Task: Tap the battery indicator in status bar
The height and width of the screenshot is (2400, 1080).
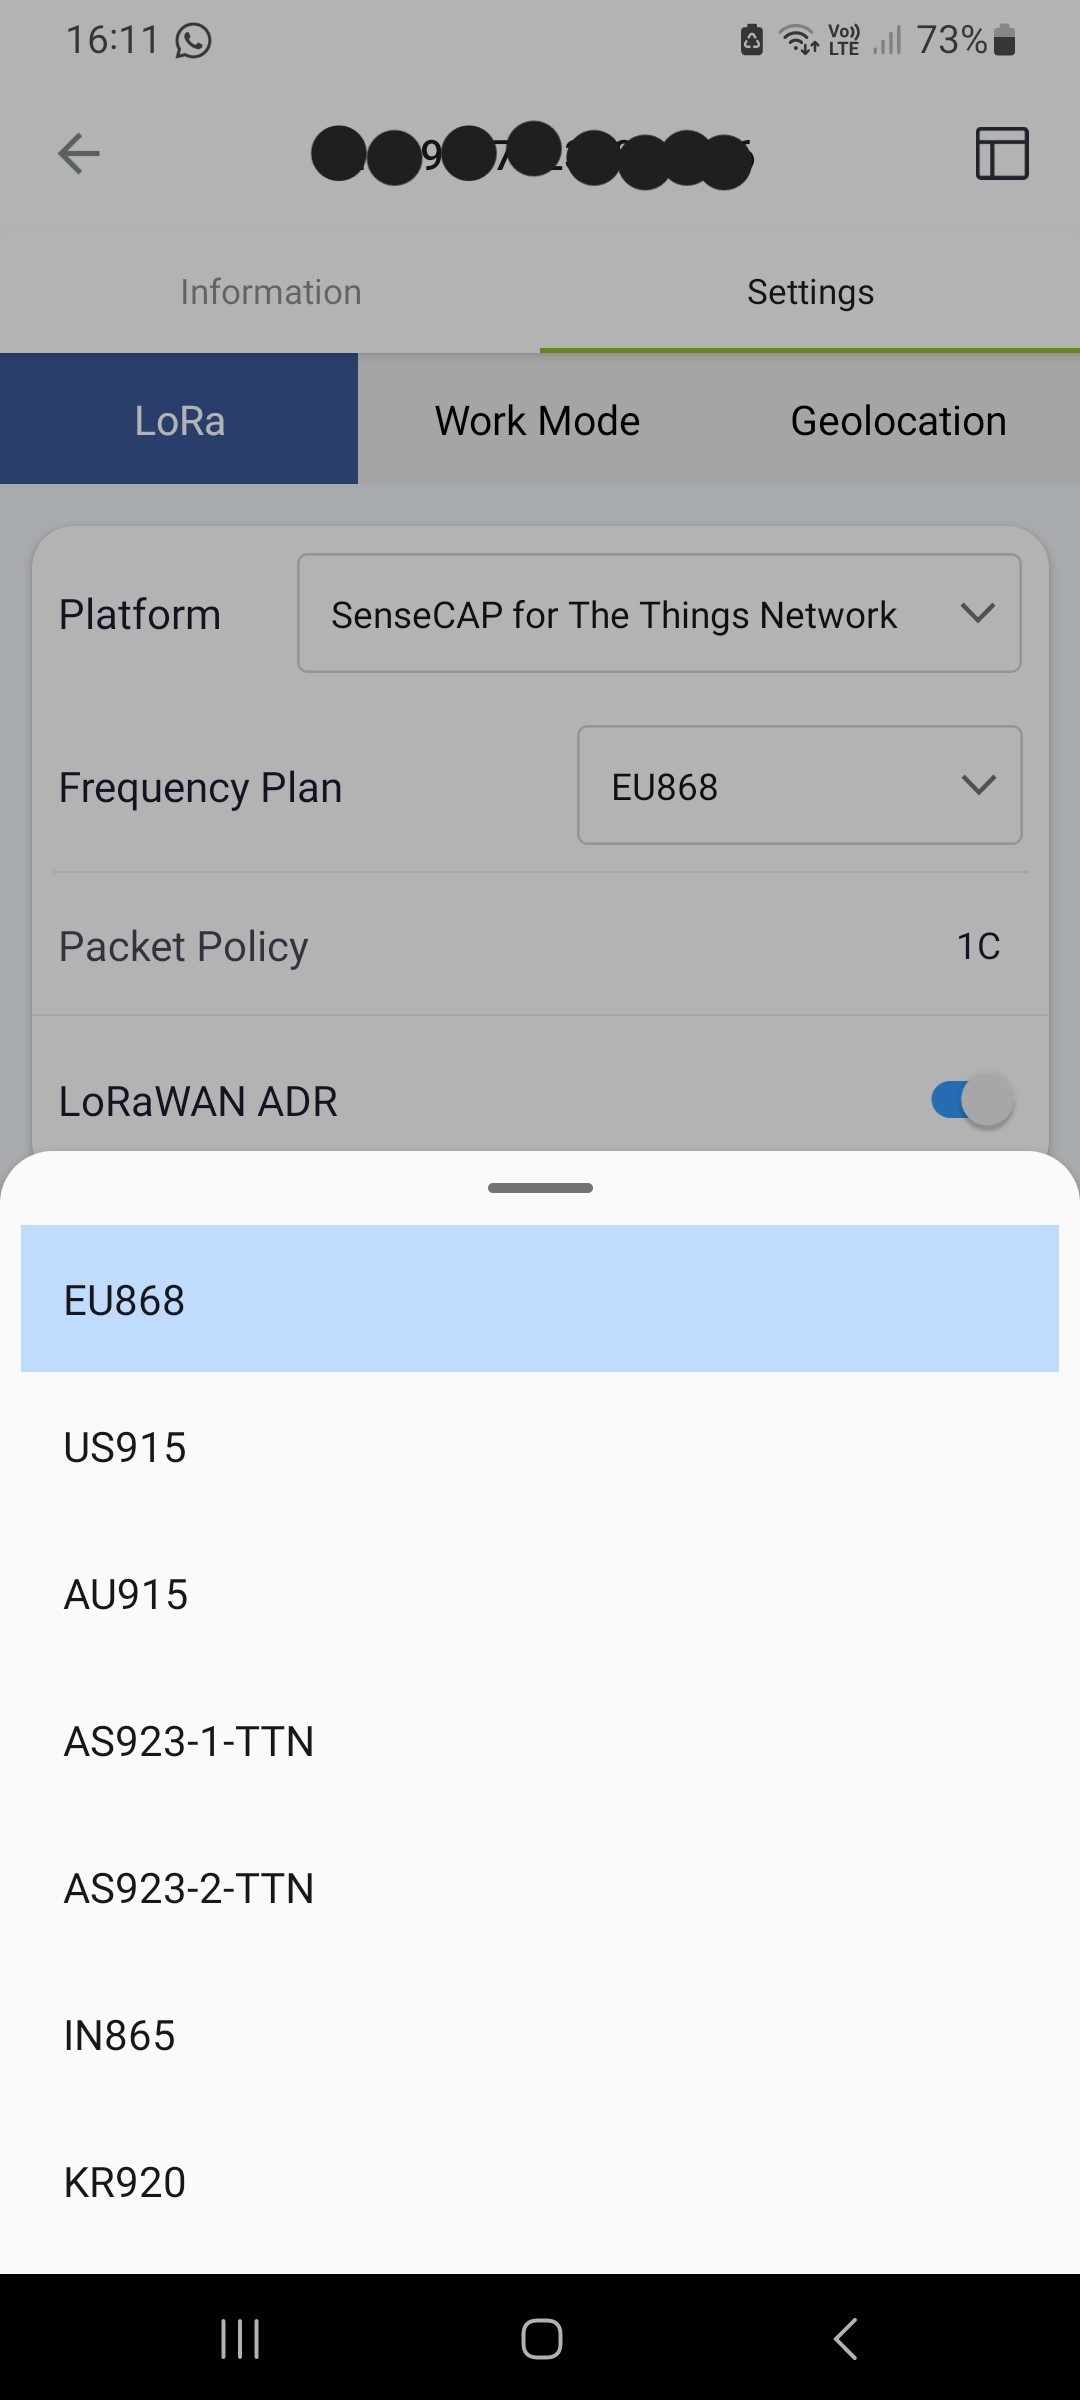Action: [x=1005, y=41]
